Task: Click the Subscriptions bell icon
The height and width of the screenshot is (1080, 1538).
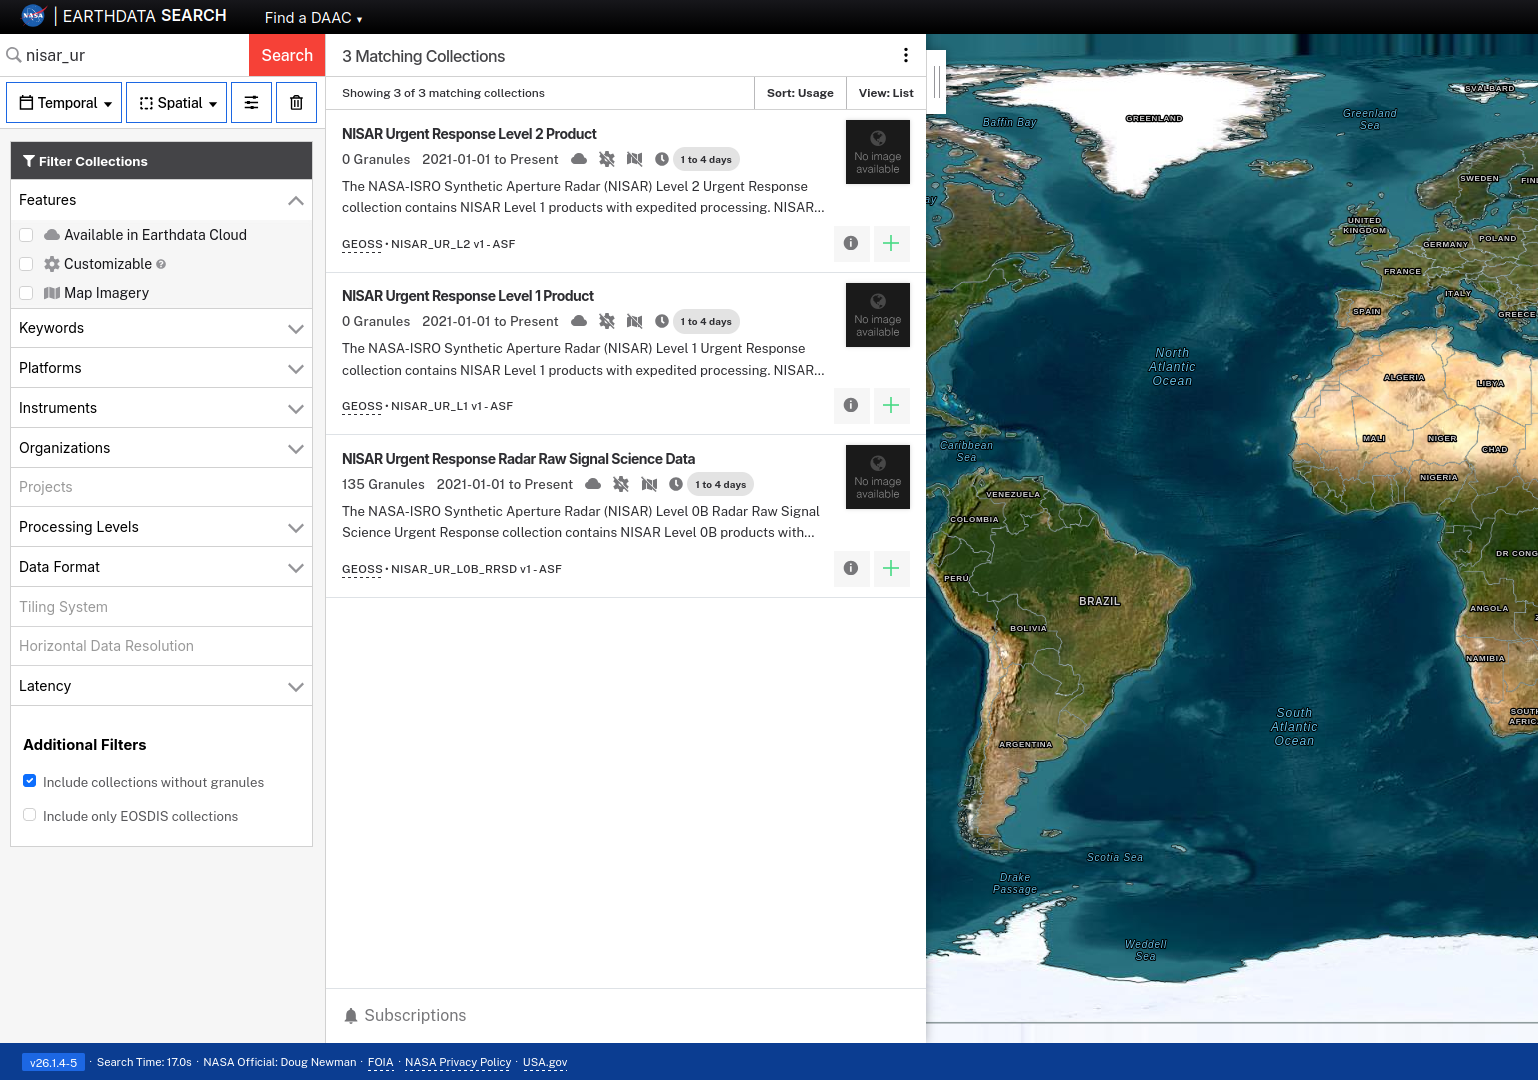Action: pyautogui.click(x=351, y=1016)
